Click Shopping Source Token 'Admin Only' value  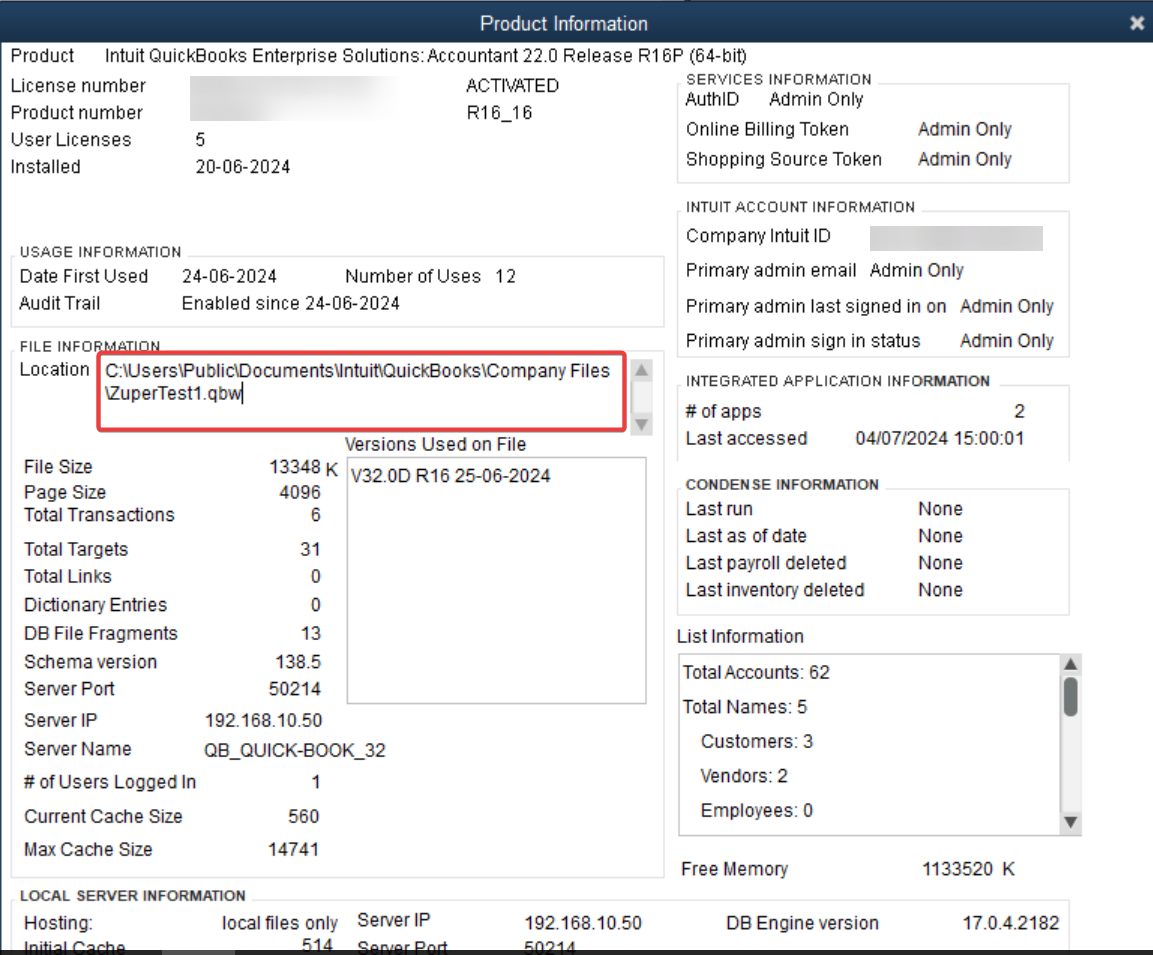[x=965, y=160]
